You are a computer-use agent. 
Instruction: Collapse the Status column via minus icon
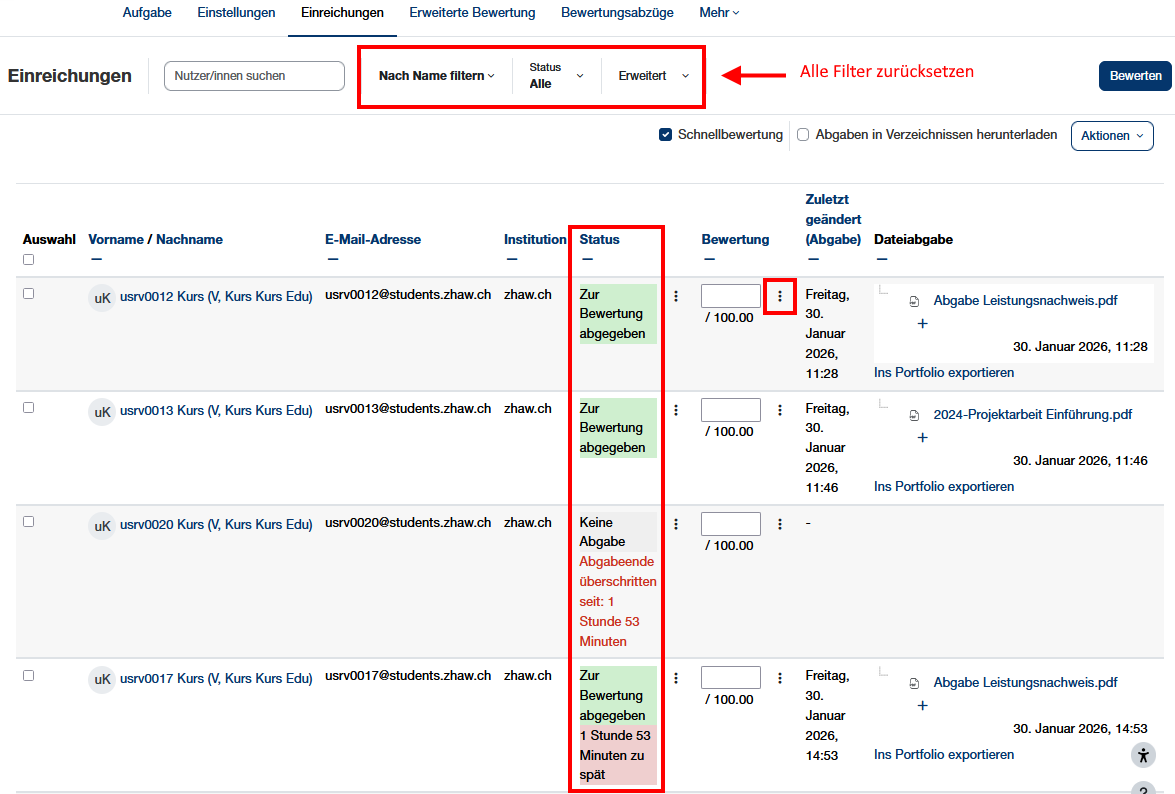tap(586, 260)
